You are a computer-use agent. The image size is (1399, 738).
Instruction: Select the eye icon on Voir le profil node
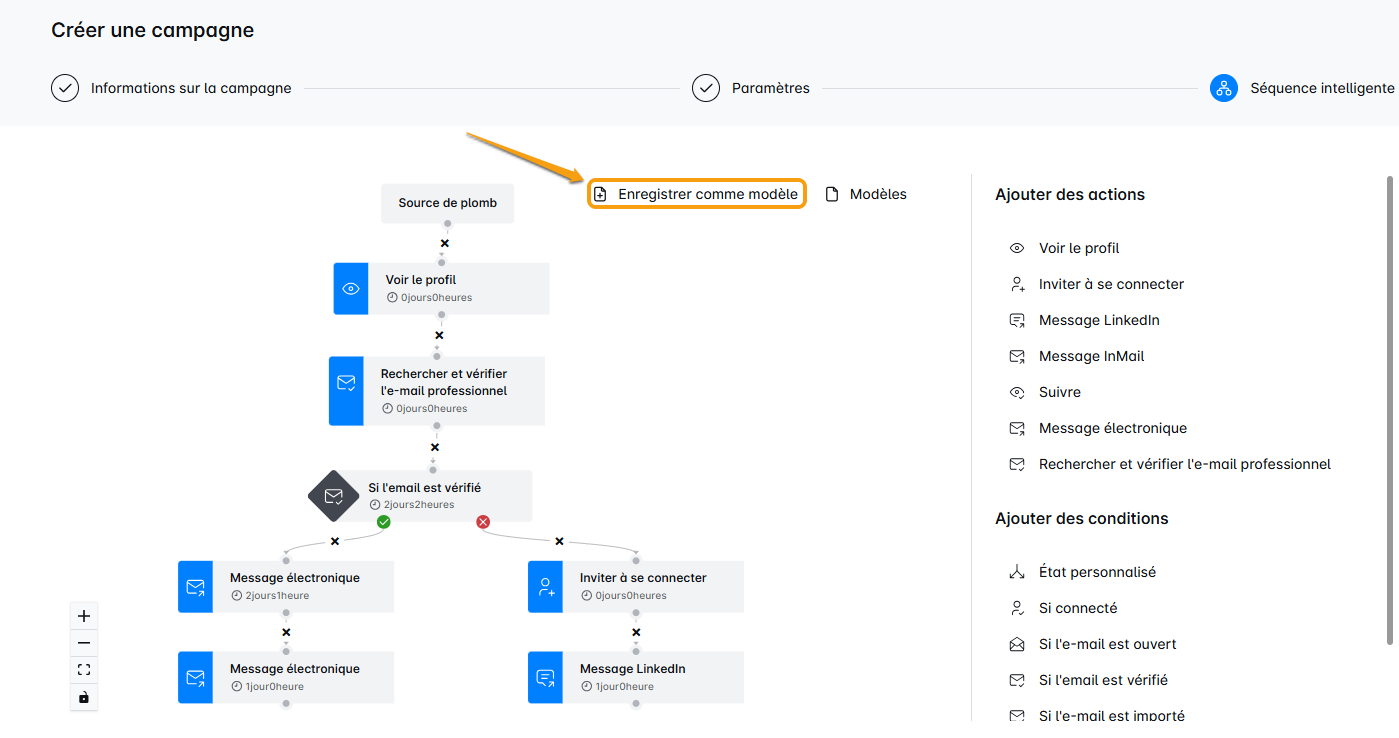tap(351, 289)
